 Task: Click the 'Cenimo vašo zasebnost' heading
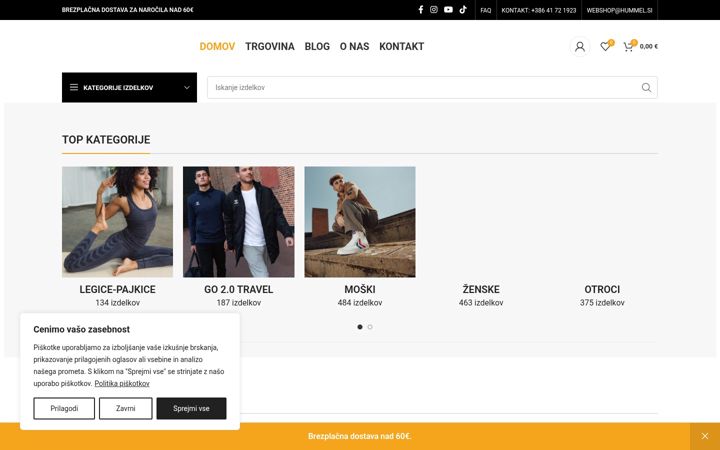(82, 329)
